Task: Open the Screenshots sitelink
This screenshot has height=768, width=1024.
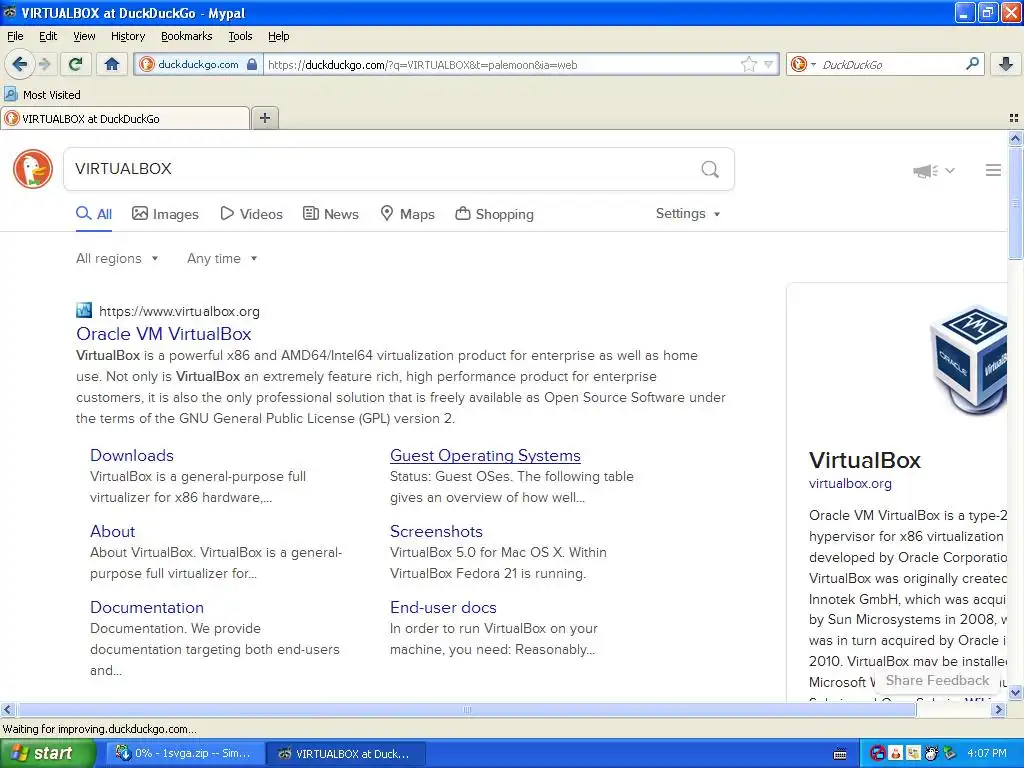Action: point(436,532)
